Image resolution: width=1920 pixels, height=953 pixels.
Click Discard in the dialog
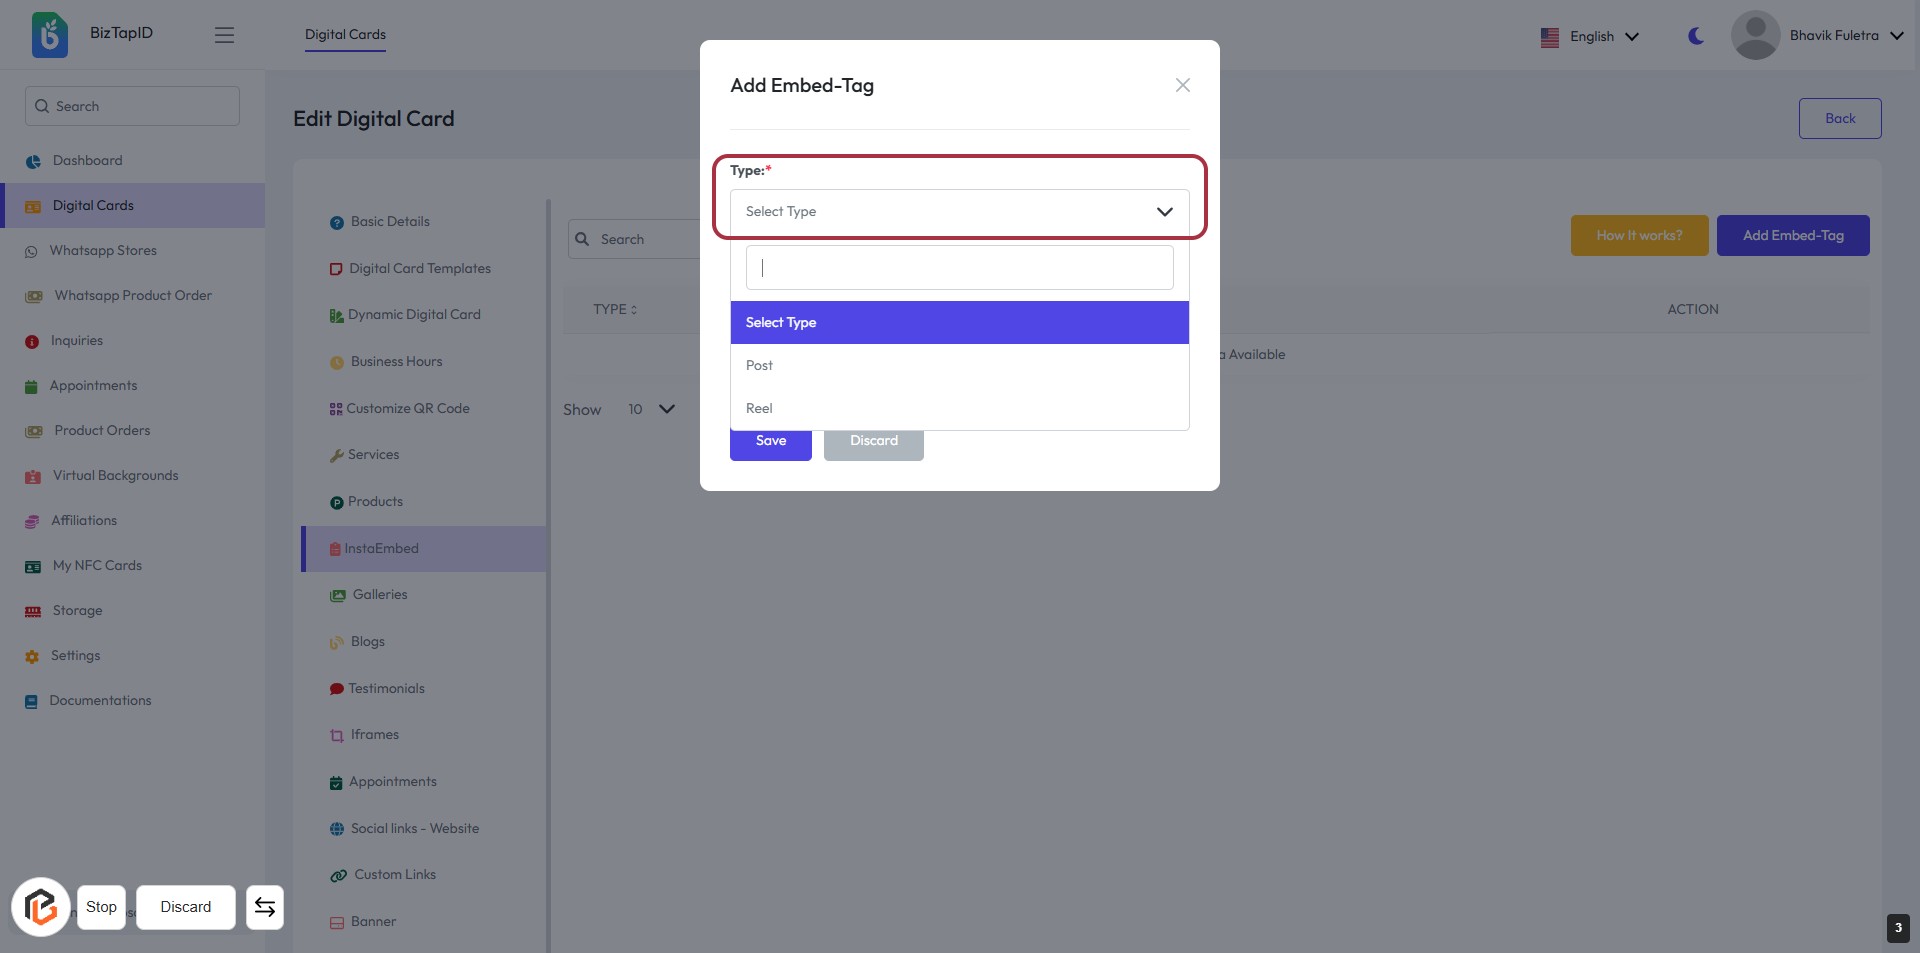point(873,442)
